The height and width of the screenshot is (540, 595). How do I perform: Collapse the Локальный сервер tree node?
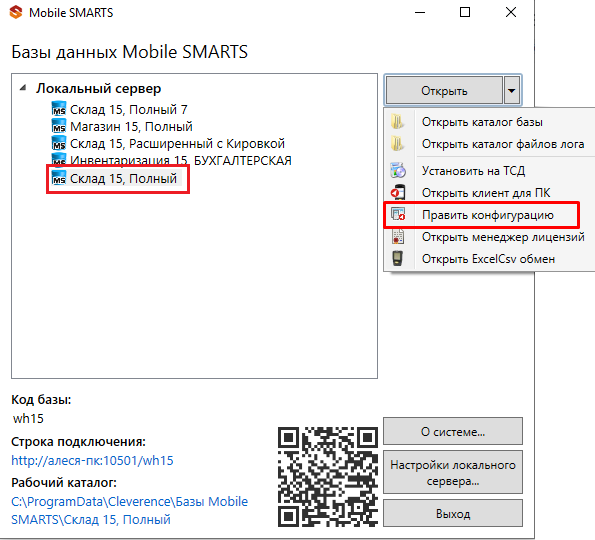(x=23, y=88)
